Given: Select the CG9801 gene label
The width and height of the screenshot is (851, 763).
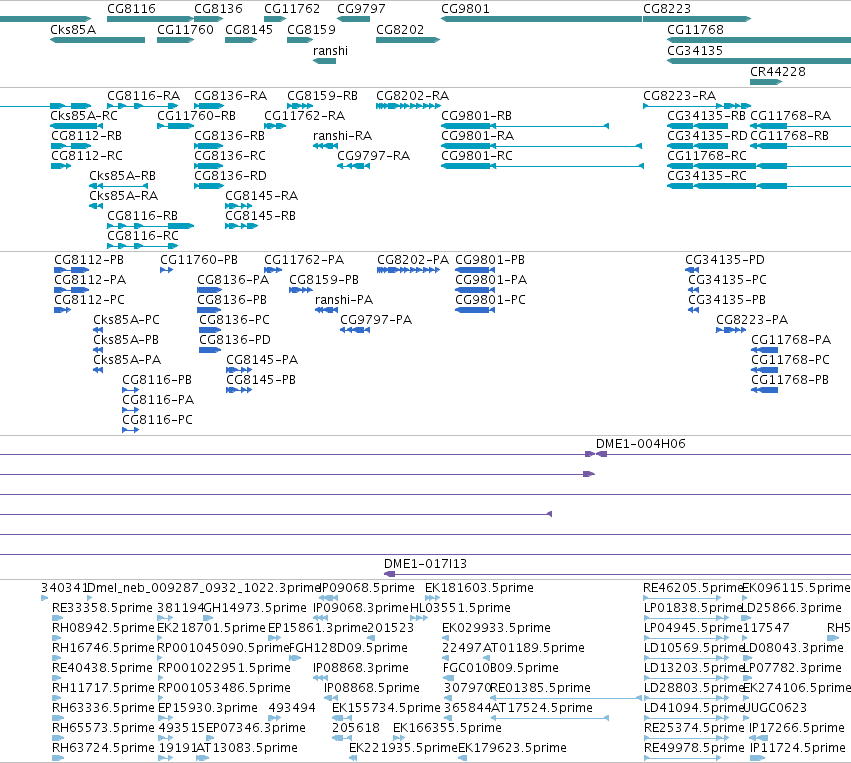Looking at the screenshot, I should 465,9.
